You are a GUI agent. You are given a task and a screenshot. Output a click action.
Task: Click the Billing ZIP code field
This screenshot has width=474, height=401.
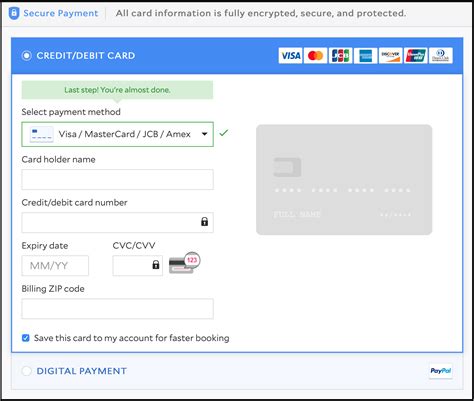117,309
